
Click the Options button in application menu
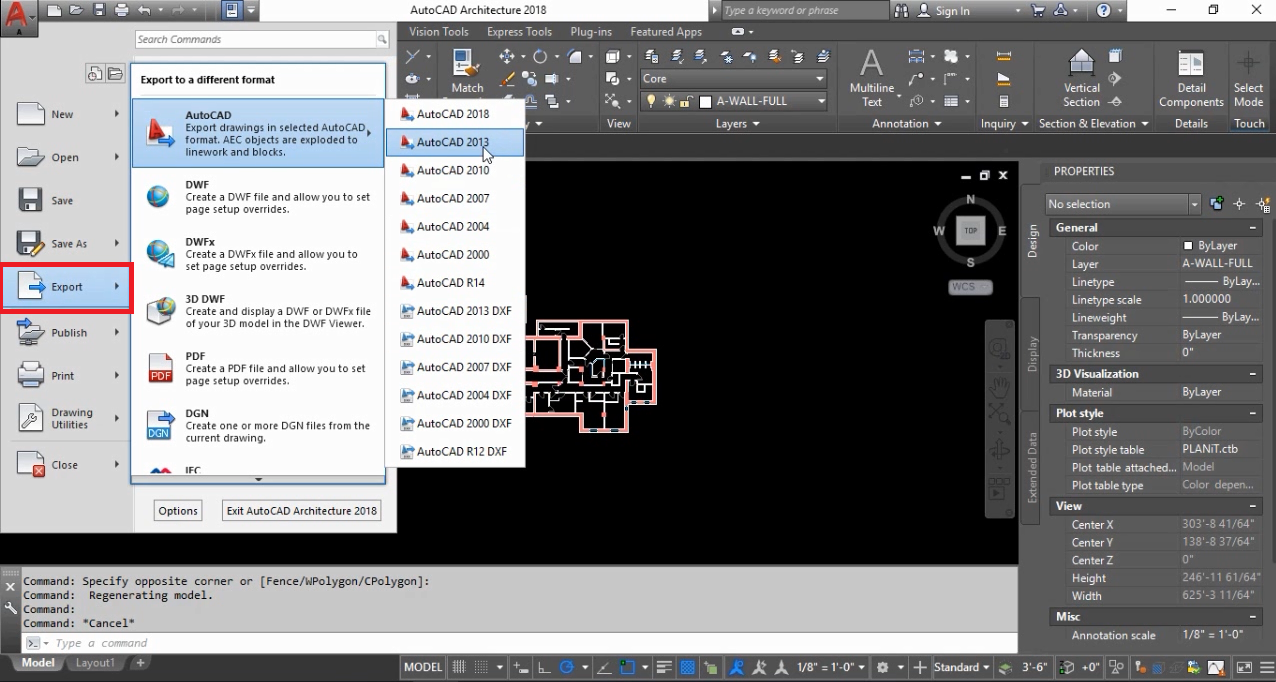point(178,511)
